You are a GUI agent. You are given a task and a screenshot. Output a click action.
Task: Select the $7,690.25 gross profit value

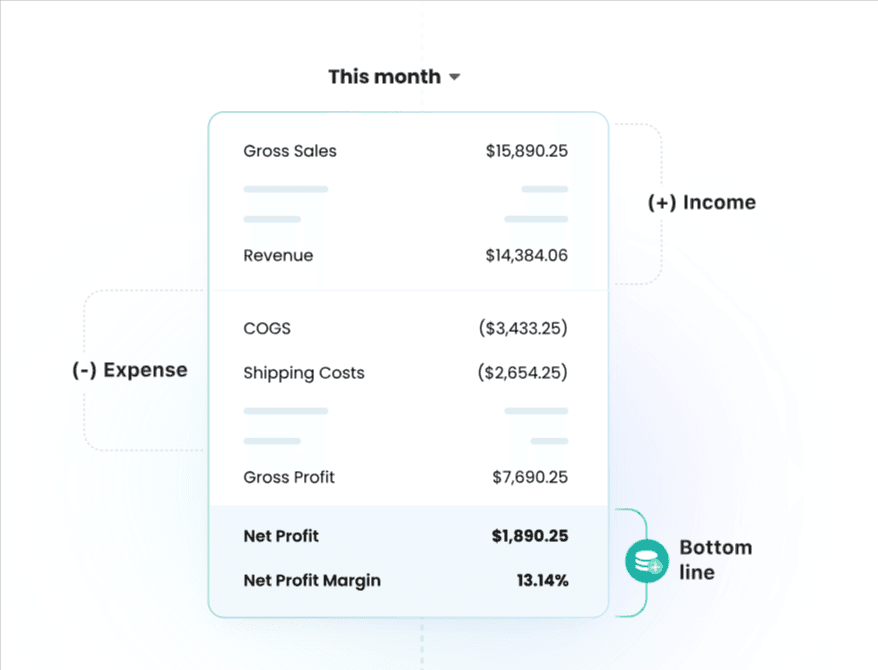[x=530, y=478]
